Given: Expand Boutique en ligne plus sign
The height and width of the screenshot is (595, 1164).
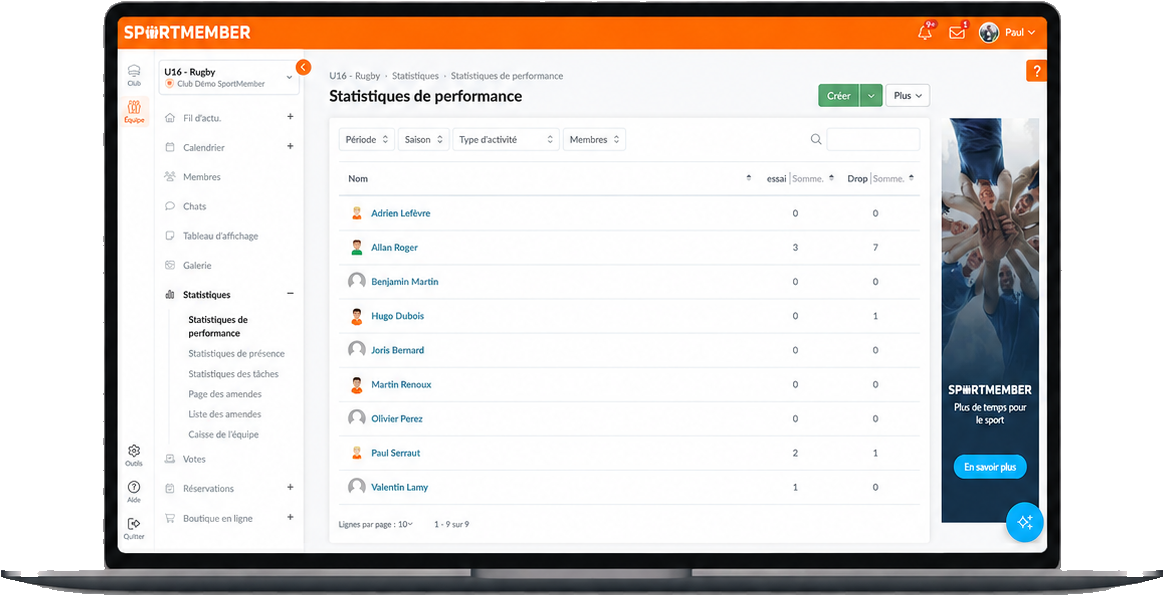Looking at the screenshot, I should click(290, 518).
